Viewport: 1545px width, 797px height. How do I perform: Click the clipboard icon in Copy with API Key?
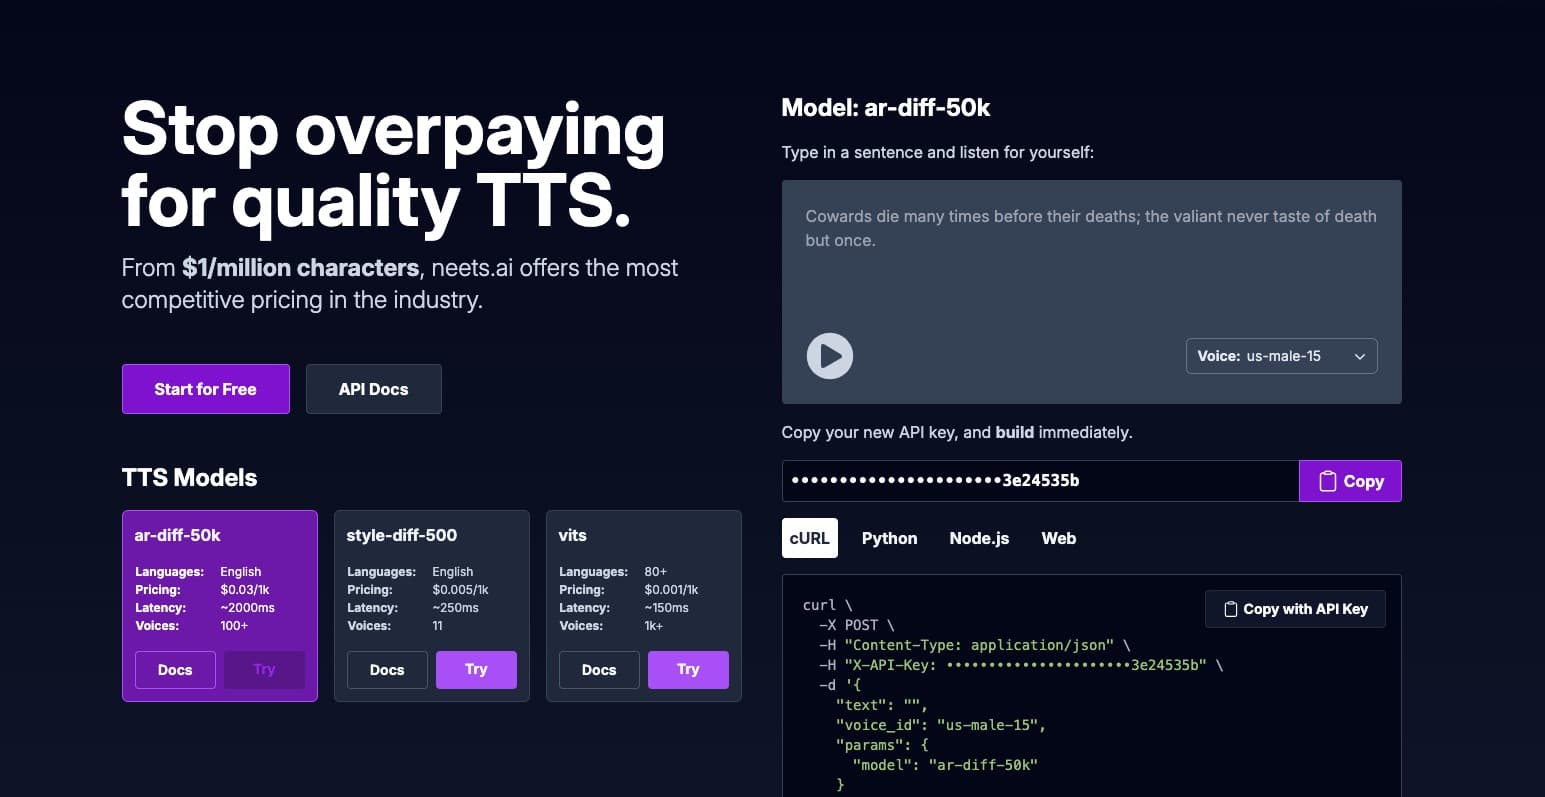point(1231,609)
